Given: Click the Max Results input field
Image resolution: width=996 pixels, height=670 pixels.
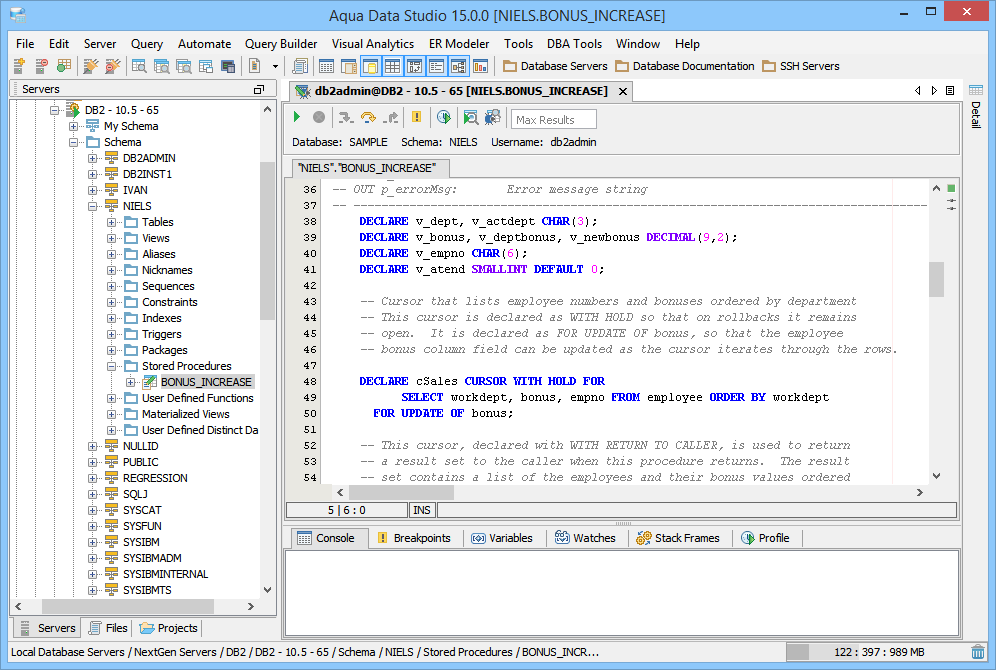Looking at the screenshot, I should pos(554,120).
